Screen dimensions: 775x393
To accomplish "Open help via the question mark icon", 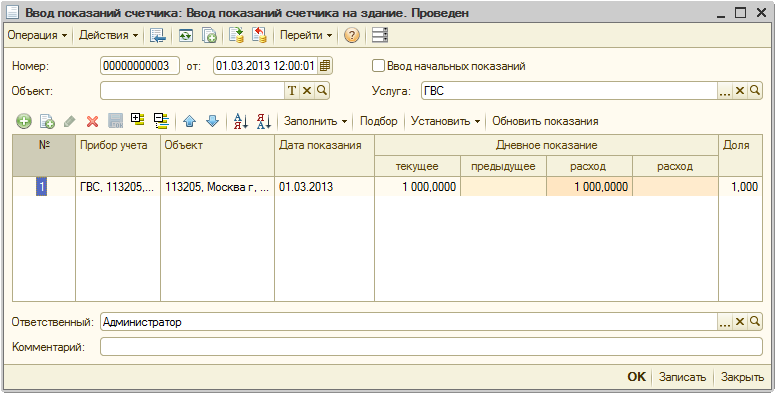I will pyautogui.click(x=351, y=35).
